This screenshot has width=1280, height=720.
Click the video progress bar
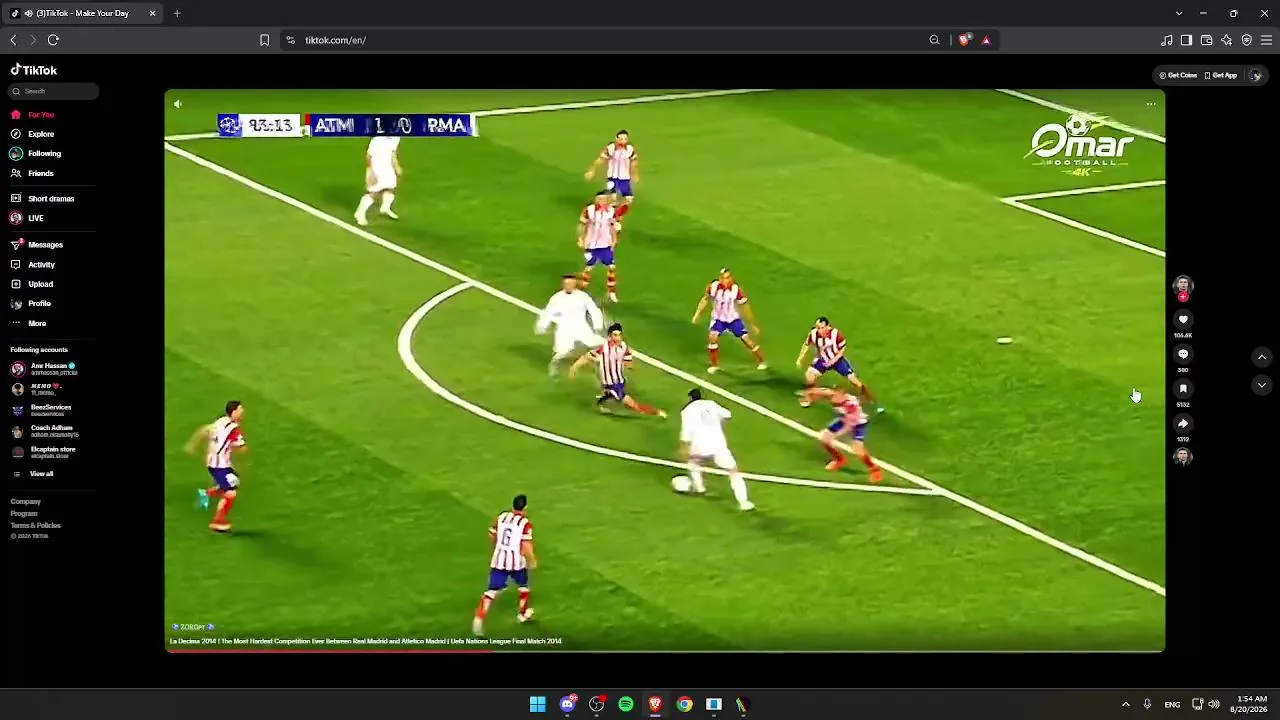(x=665, y=652)
